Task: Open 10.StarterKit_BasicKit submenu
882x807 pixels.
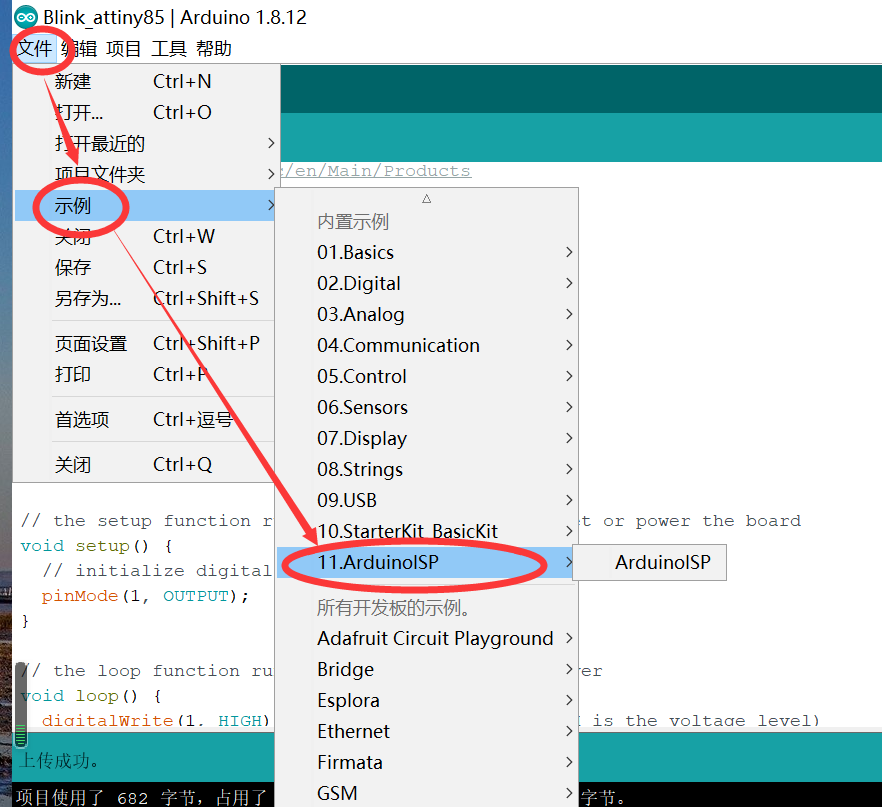Action: pyautogui.click(x=428, y=531)
